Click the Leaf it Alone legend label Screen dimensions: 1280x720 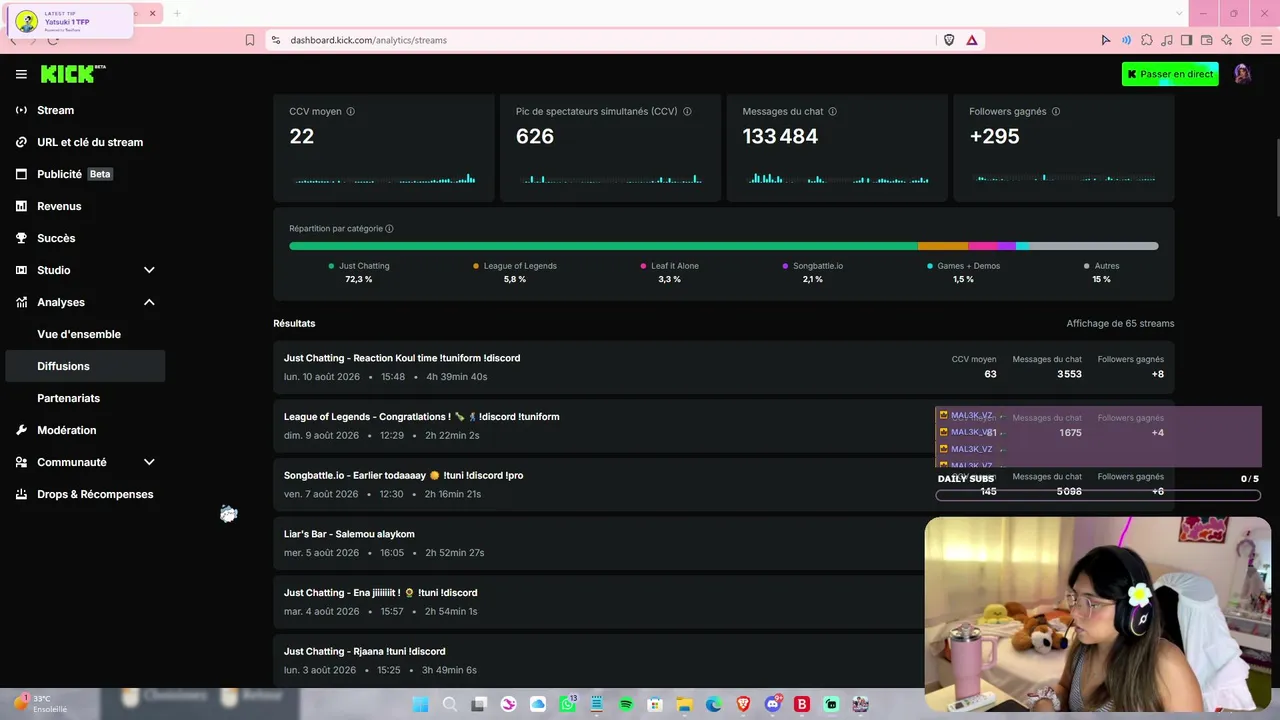tap(675, 266)
